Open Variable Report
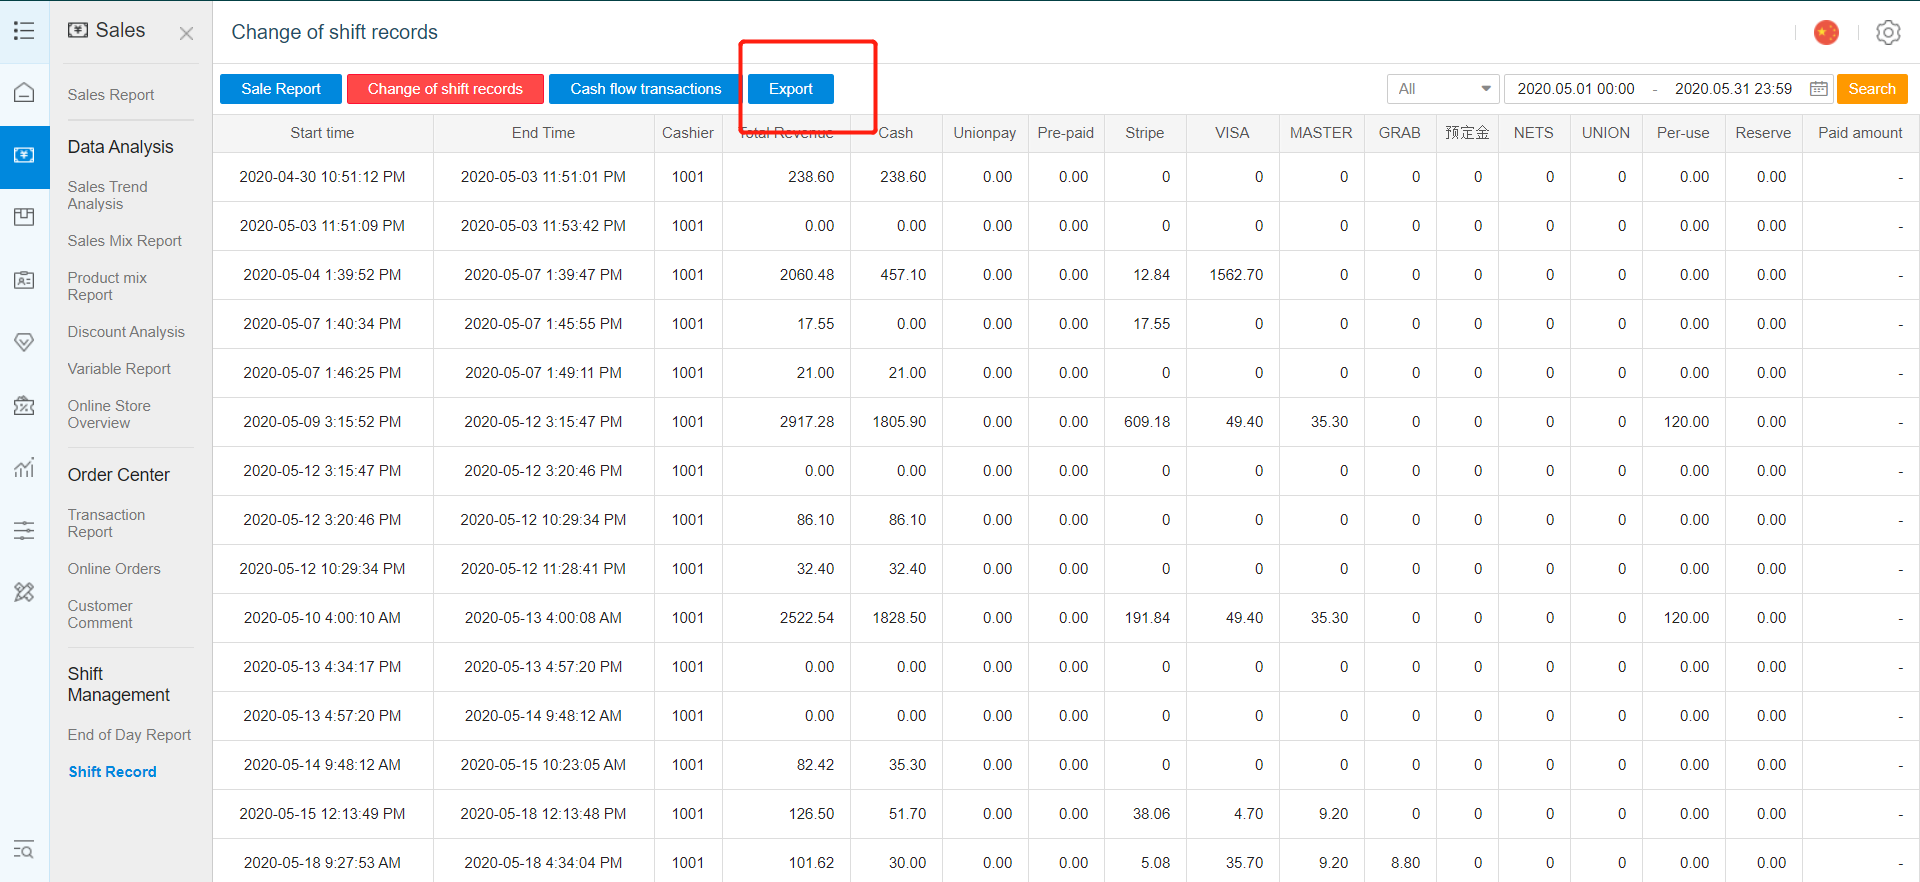This screenshot has height=882, width=1920. pyautogui.click(x=119, y=369)
